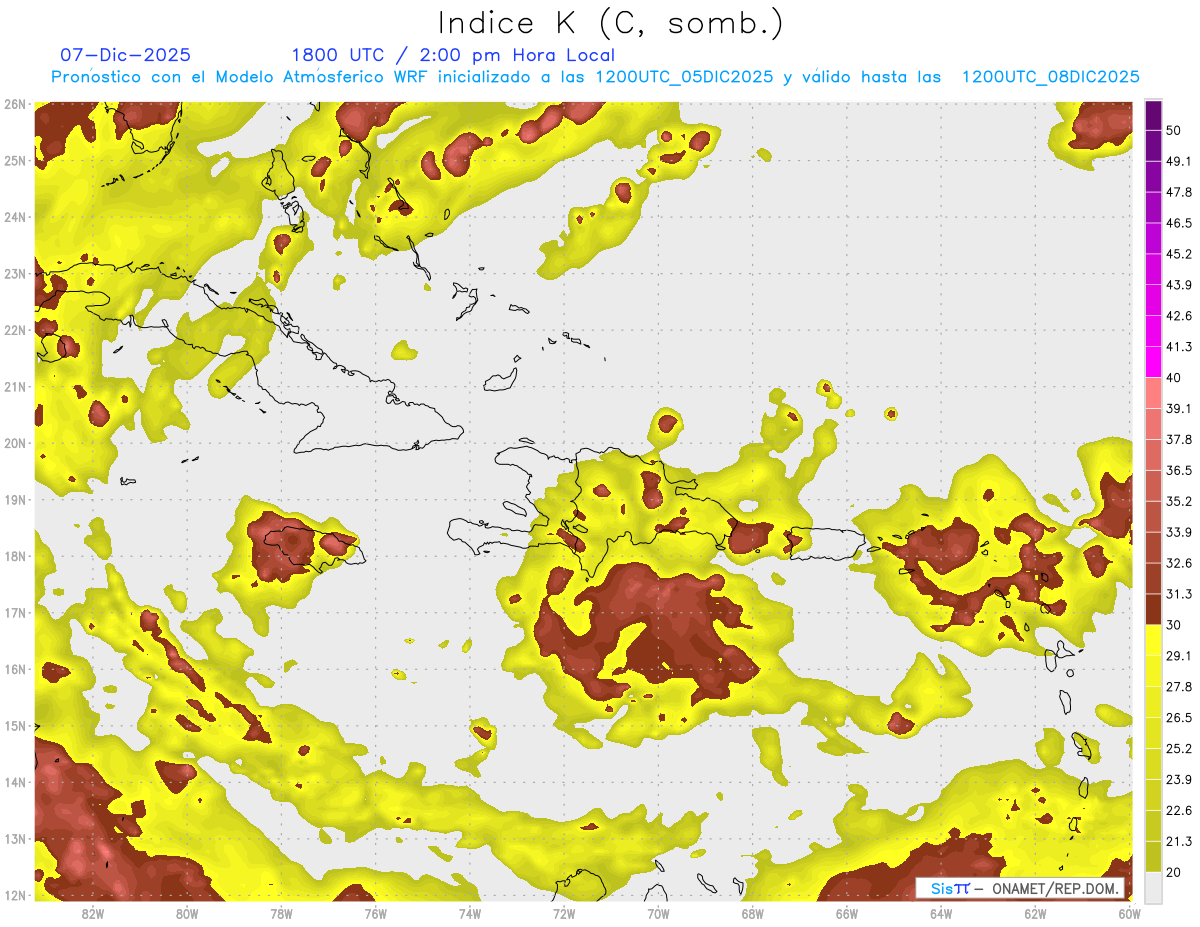Click the latitude label "20N"

pos(14,443)
